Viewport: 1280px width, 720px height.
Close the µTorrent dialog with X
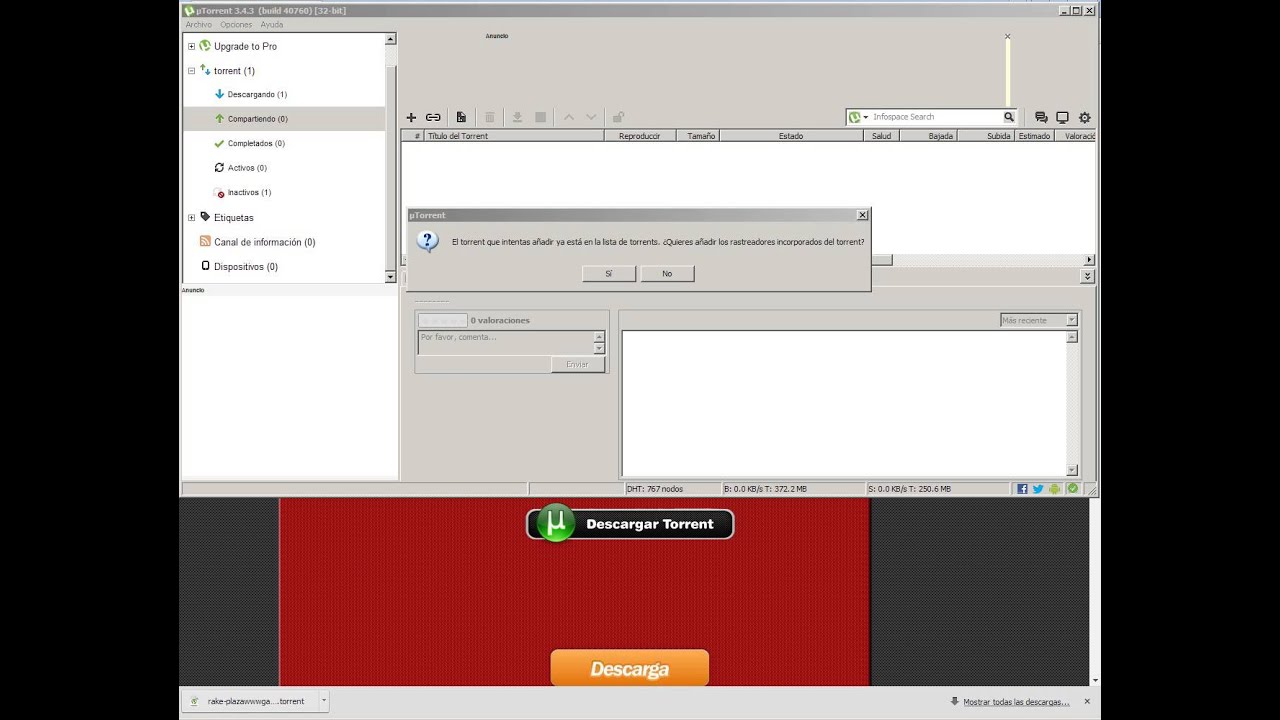coord(862,215)
